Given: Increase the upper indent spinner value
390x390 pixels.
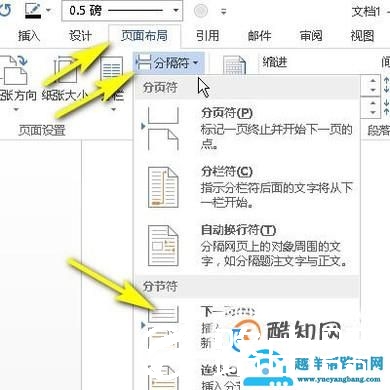Looking at the screenshot, I should (373, 81).
